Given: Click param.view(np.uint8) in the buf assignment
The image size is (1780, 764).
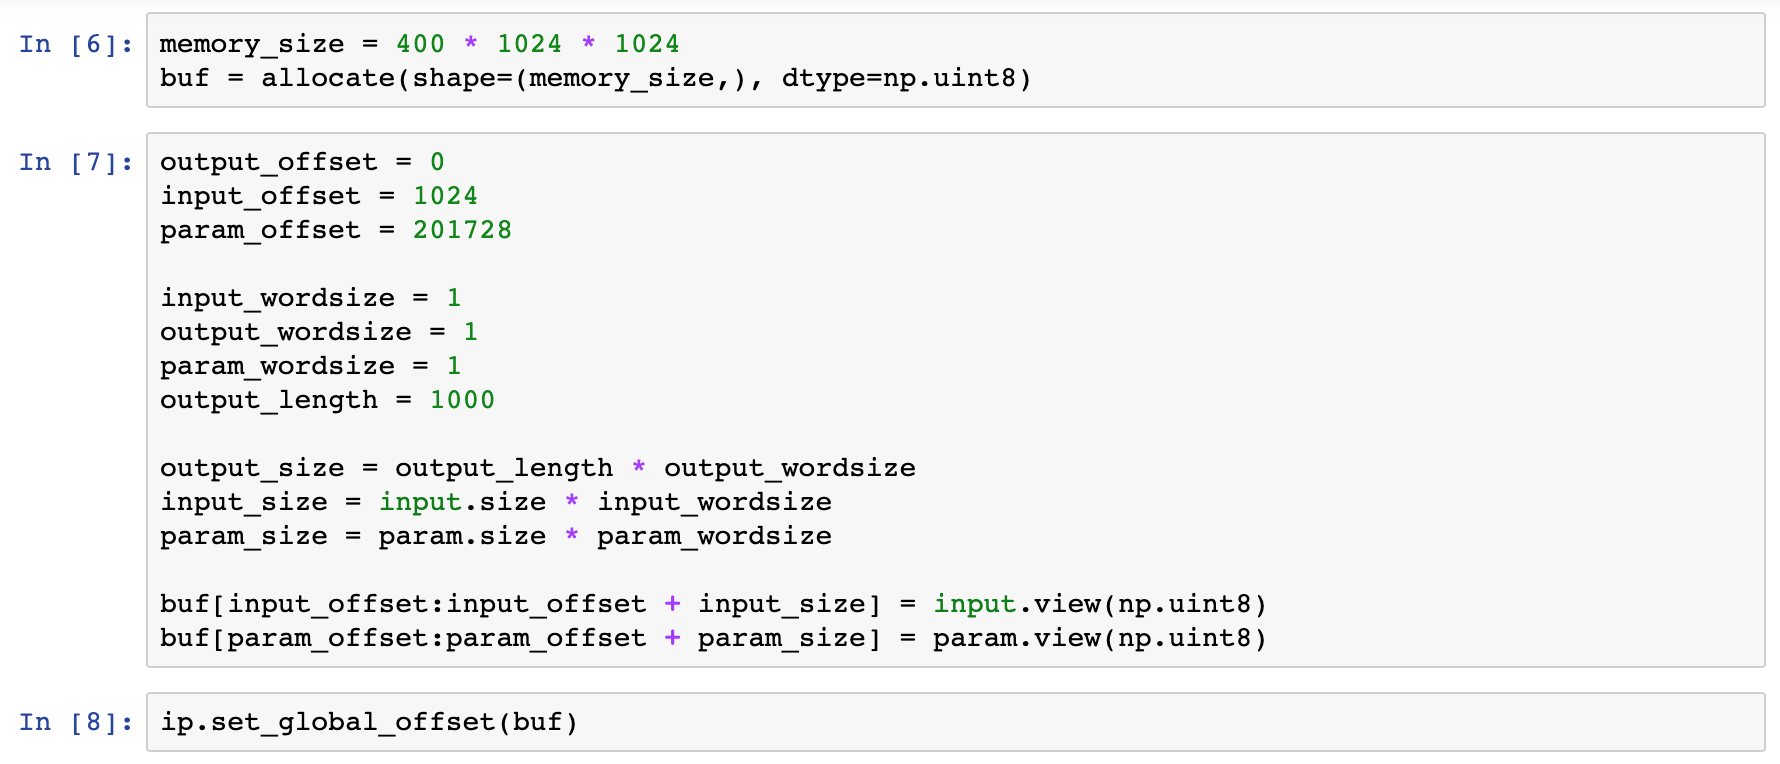Looking at the screenshot, I should click(1100, 638).
